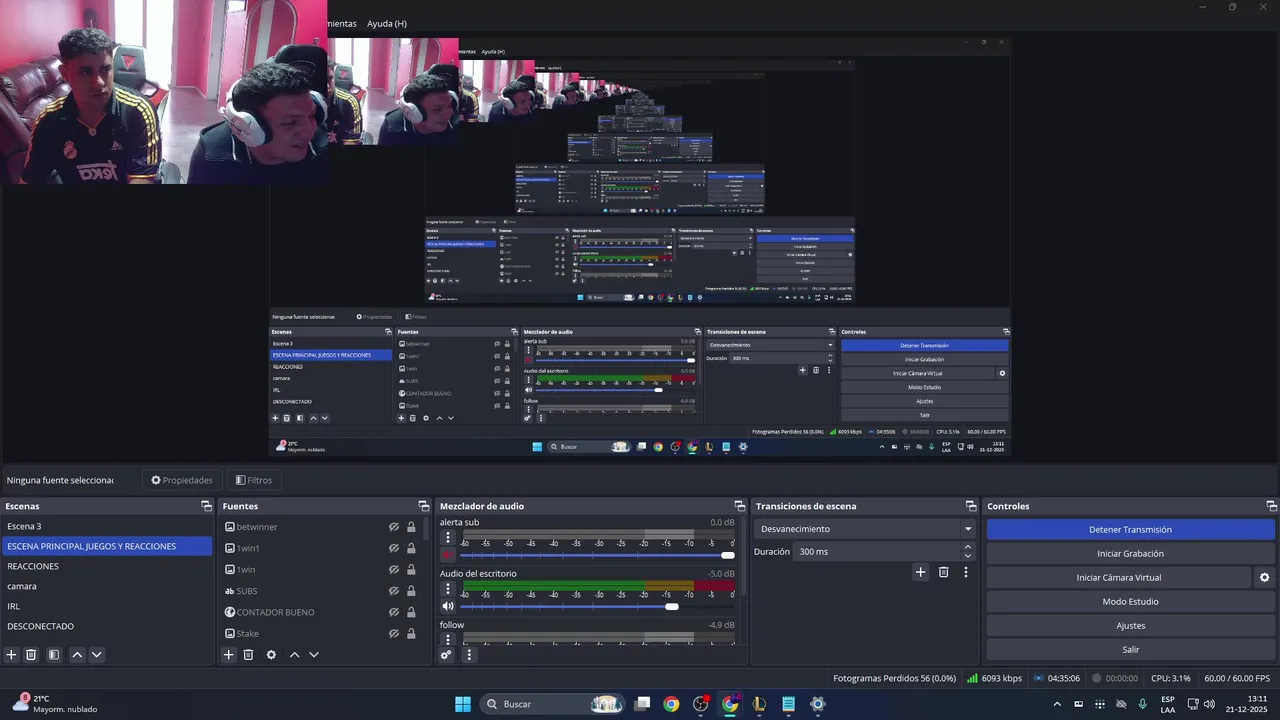Image resolution: width=1280 pixels, height=720 pixels.
Task: Open audio mixer options menu at bottom
Action: 469,655
